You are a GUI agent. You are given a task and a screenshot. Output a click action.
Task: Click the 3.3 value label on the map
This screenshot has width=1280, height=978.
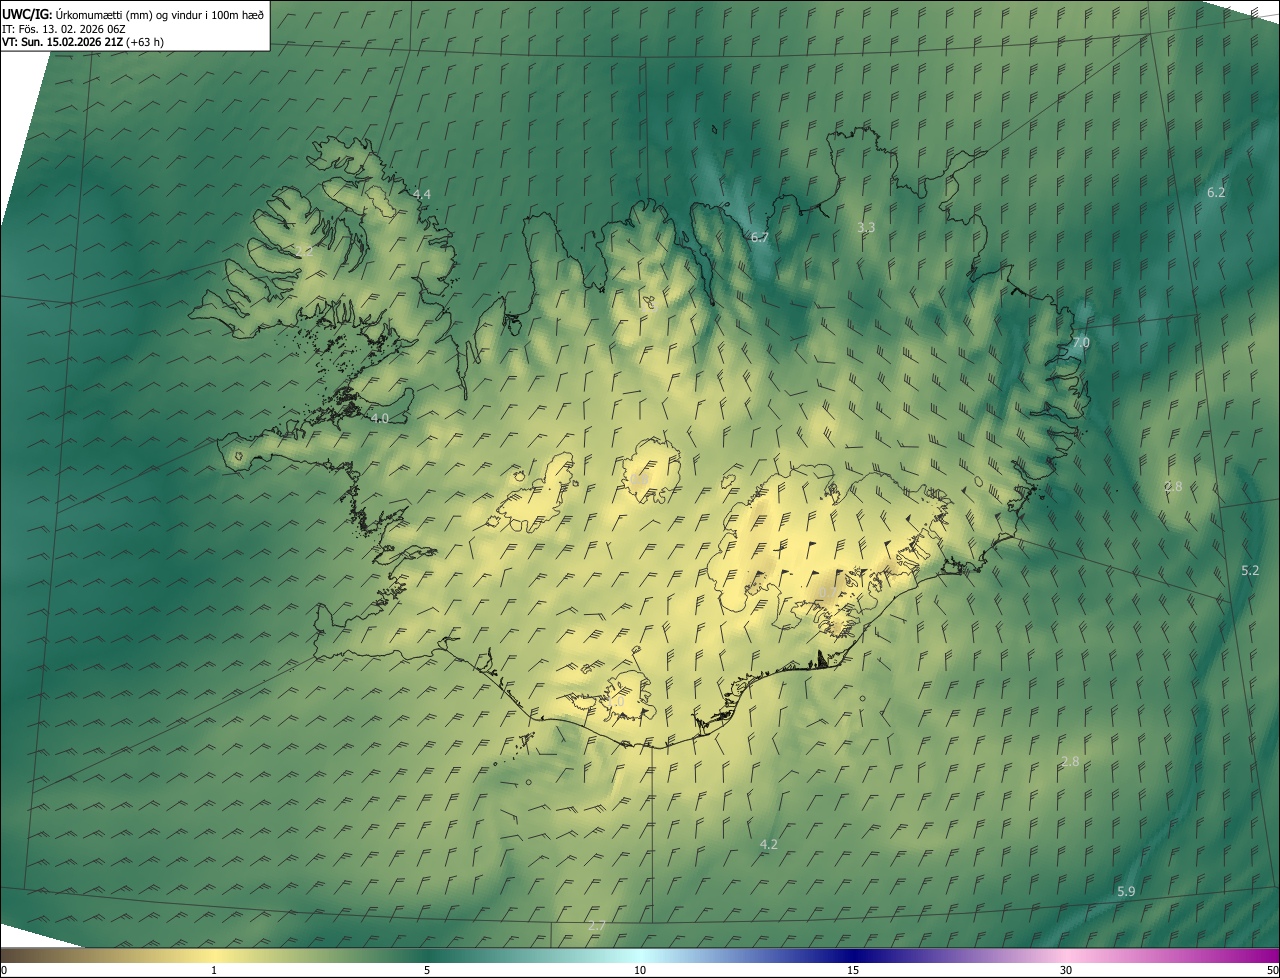866,228
